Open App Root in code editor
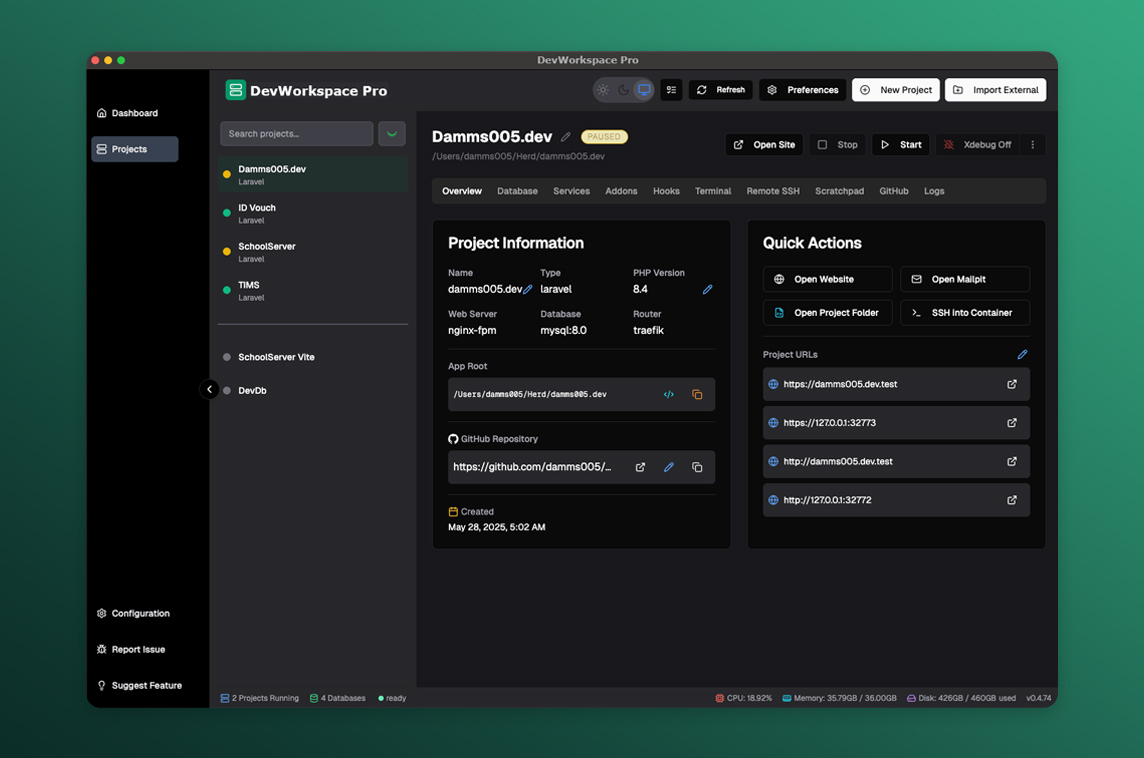This screenshot has width=1144, height=758. click(669, 395)
